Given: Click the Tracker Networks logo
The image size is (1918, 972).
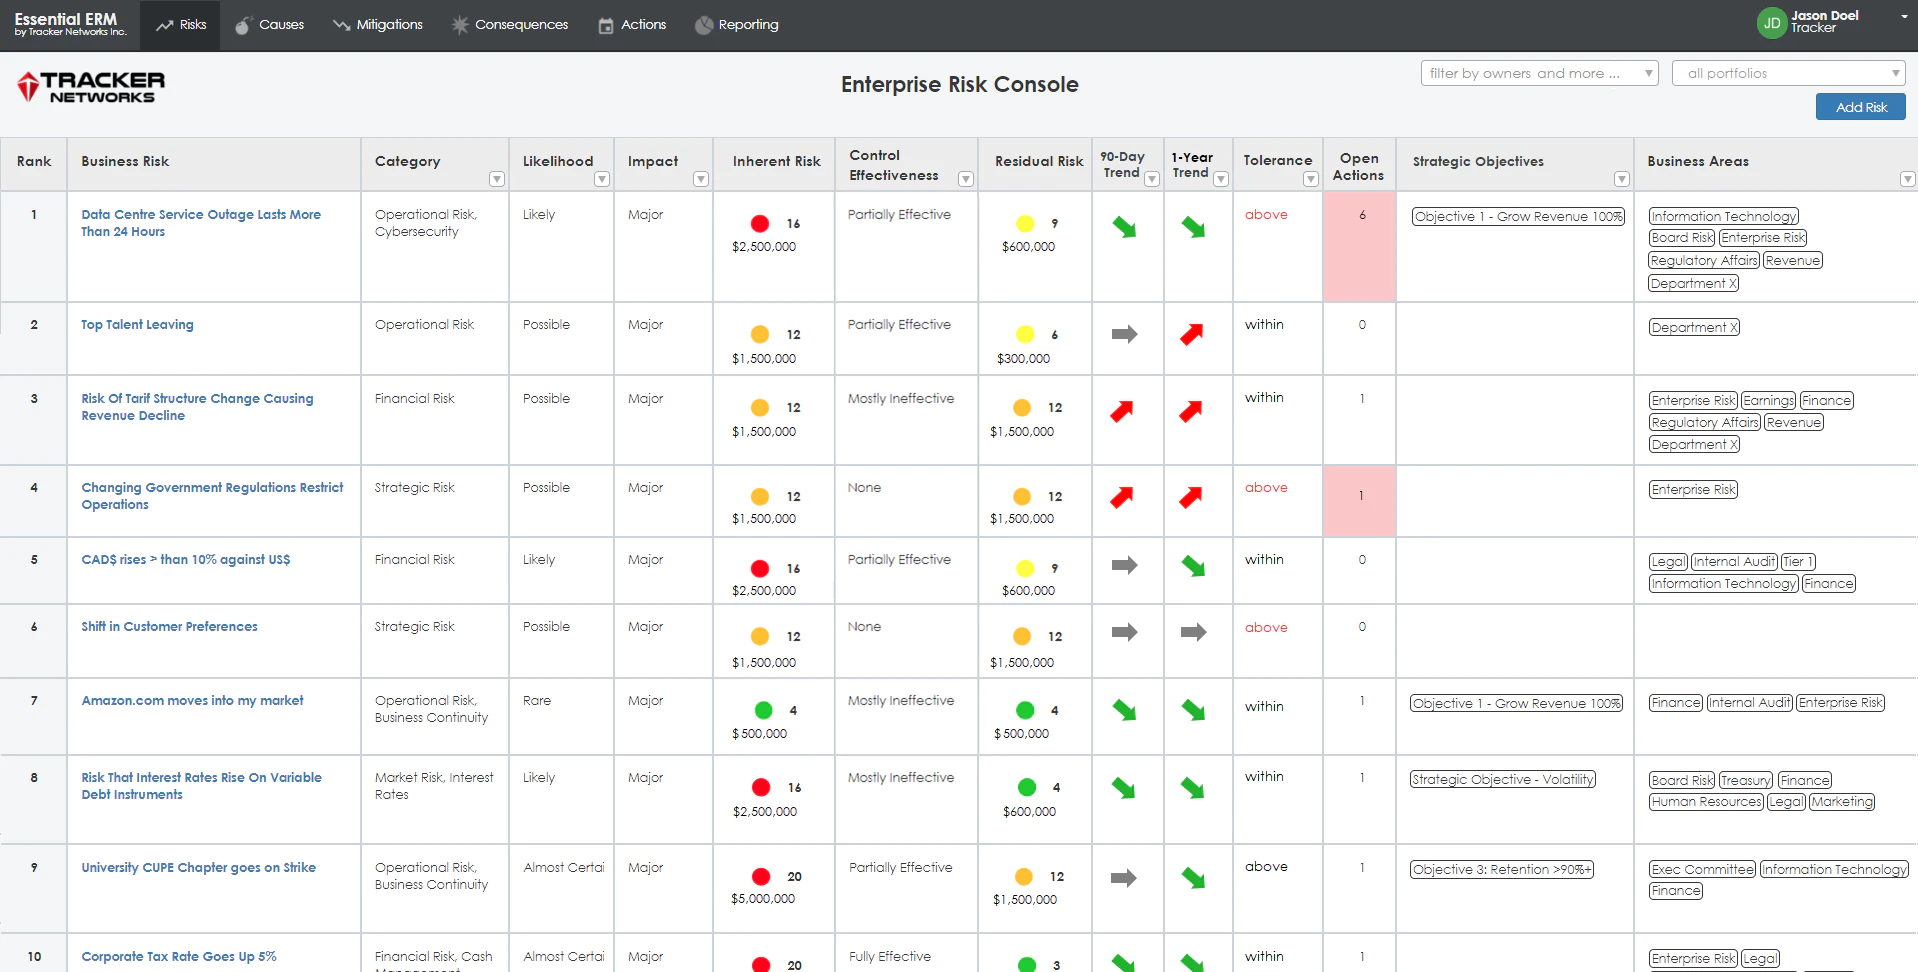Looking at the screenshot, I should click(91, 87).
